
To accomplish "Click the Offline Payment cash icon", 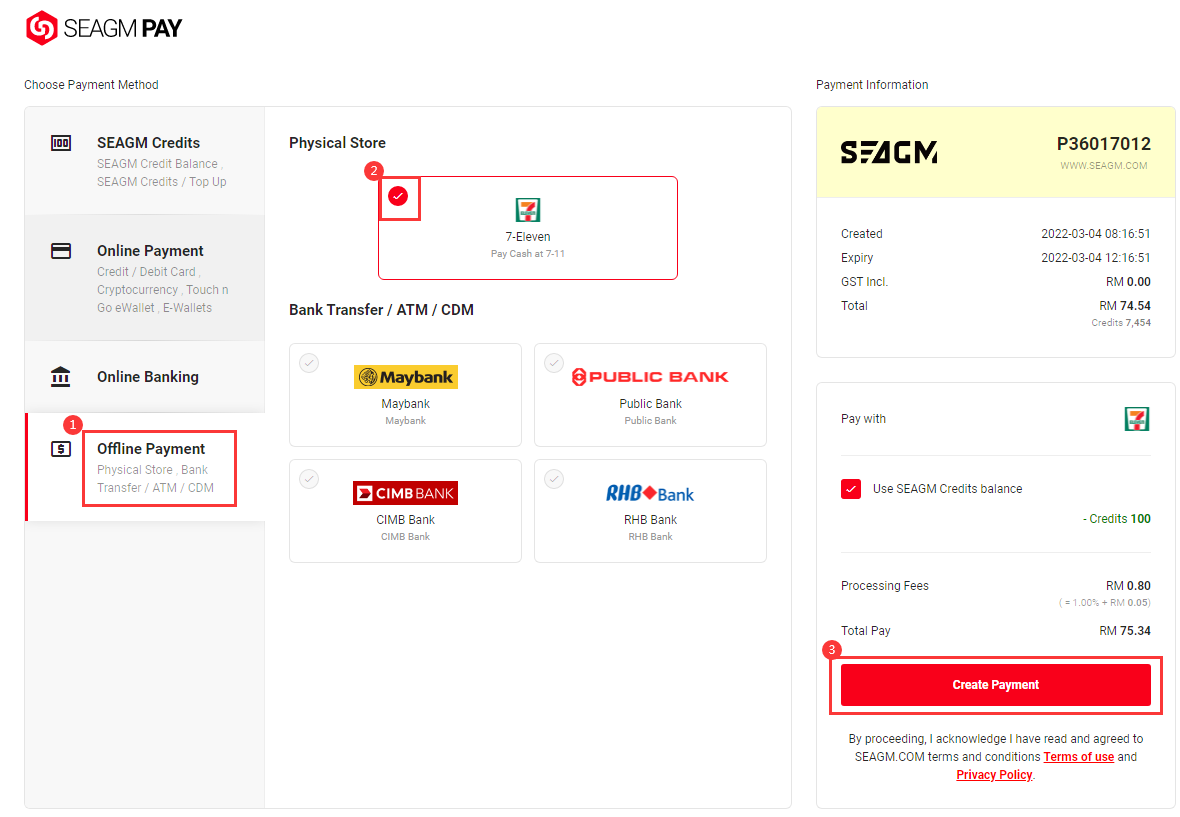I will pos(61,449).
